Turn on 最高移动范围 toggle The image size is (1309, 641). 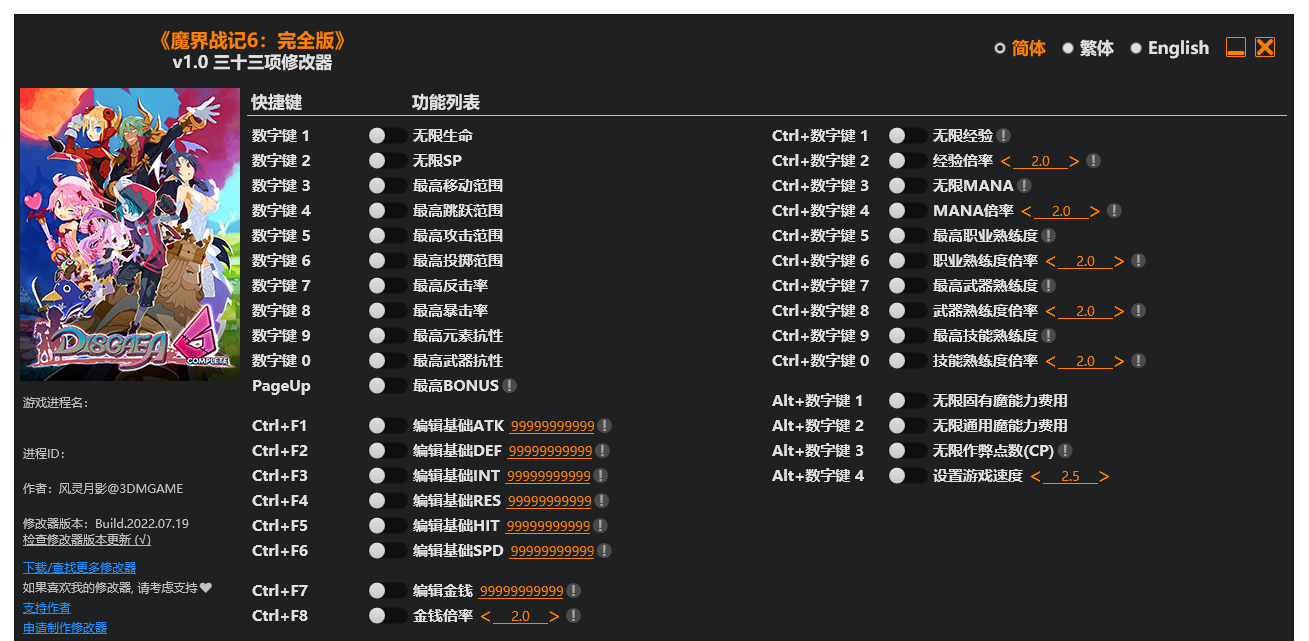click(387, 186)
